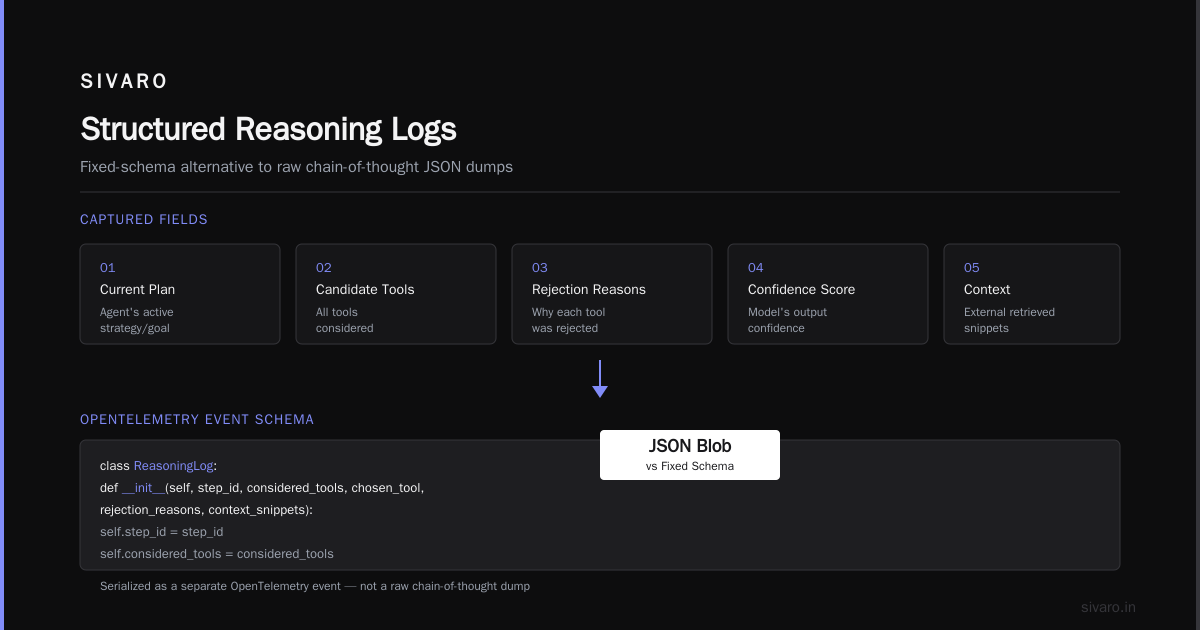The height and width of the screenshot is (630, 1200).
Task: Click "Model's output confidence" description
Action: [x=788, y=320]
